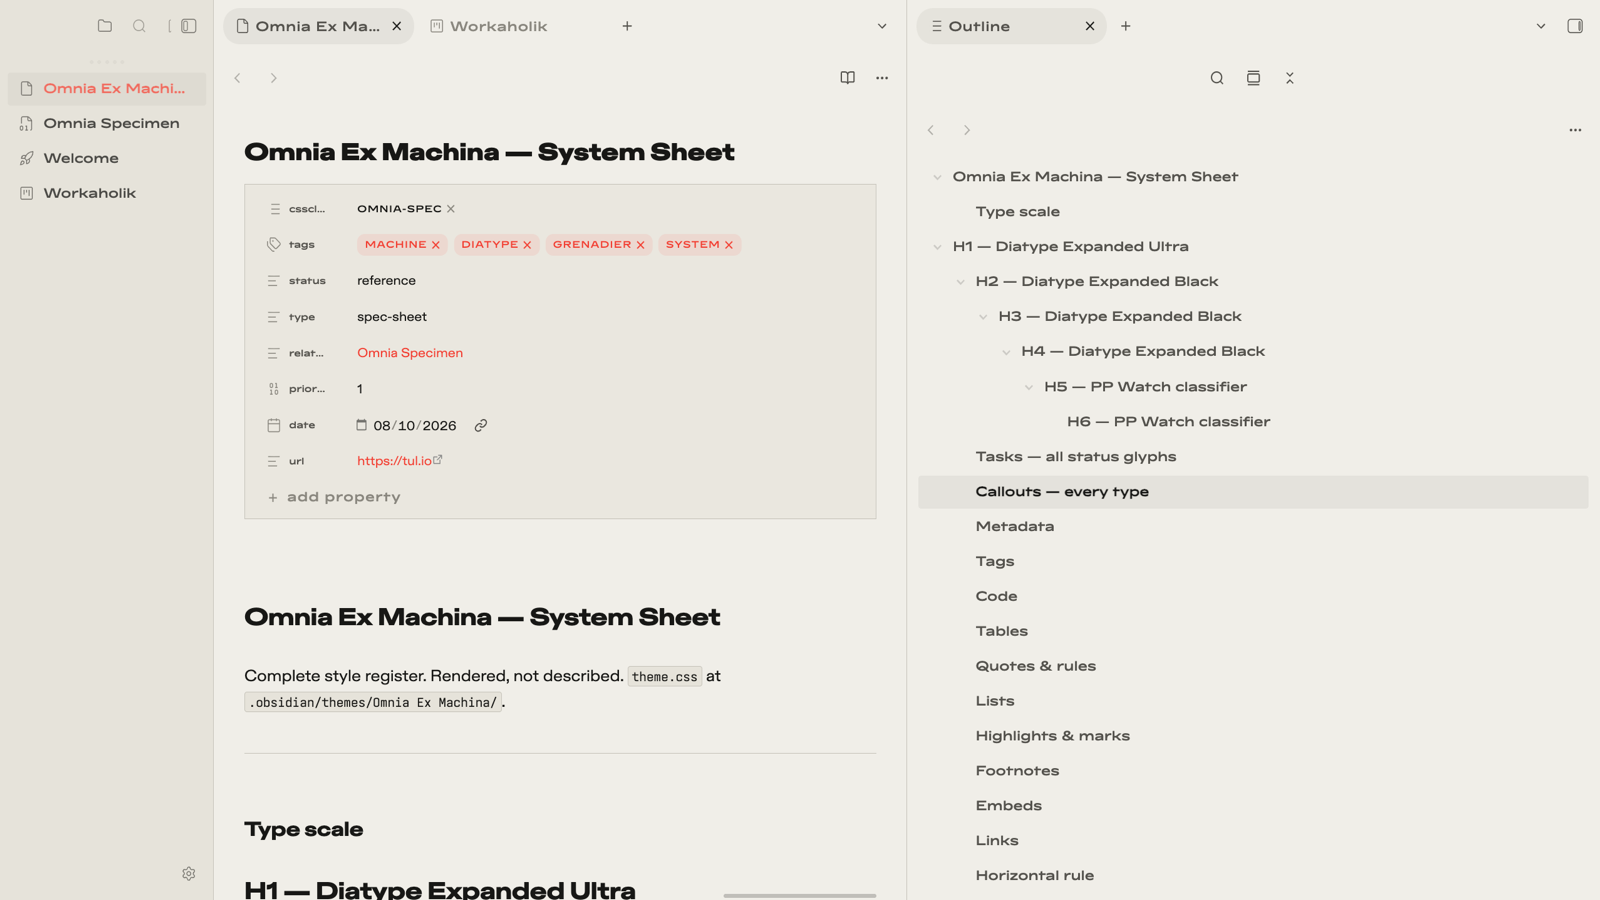Toggle the right sidebar panel
Screen dimensions: 1600x900
1575,26
